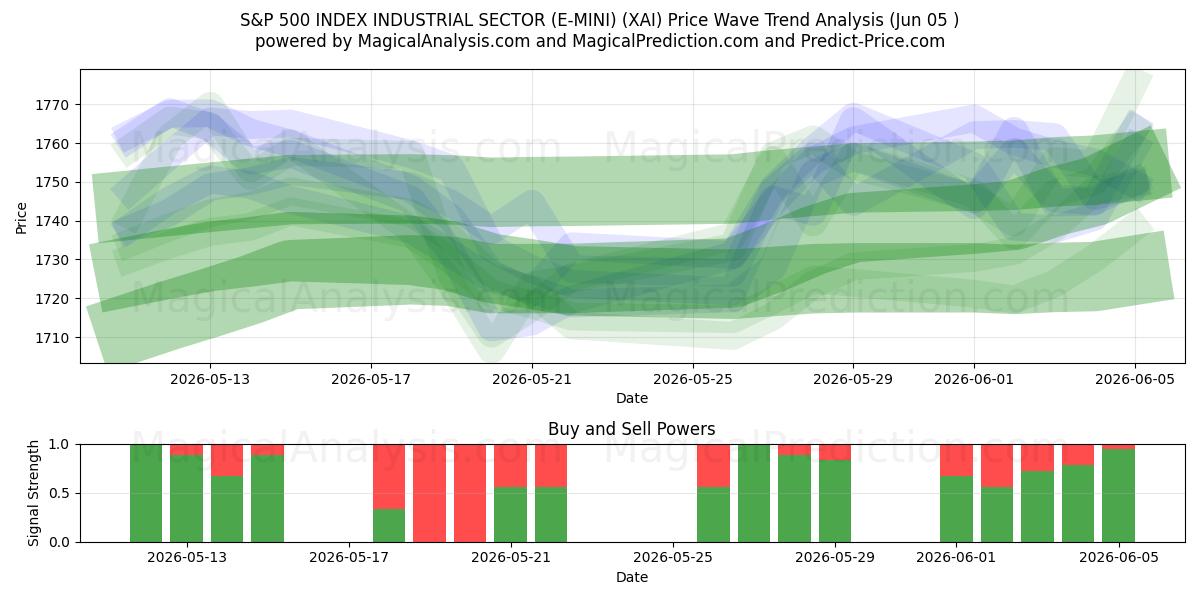1200x600 pixels.
Task: Click the 1730 price tick label
Action: (x=54, y=260)
